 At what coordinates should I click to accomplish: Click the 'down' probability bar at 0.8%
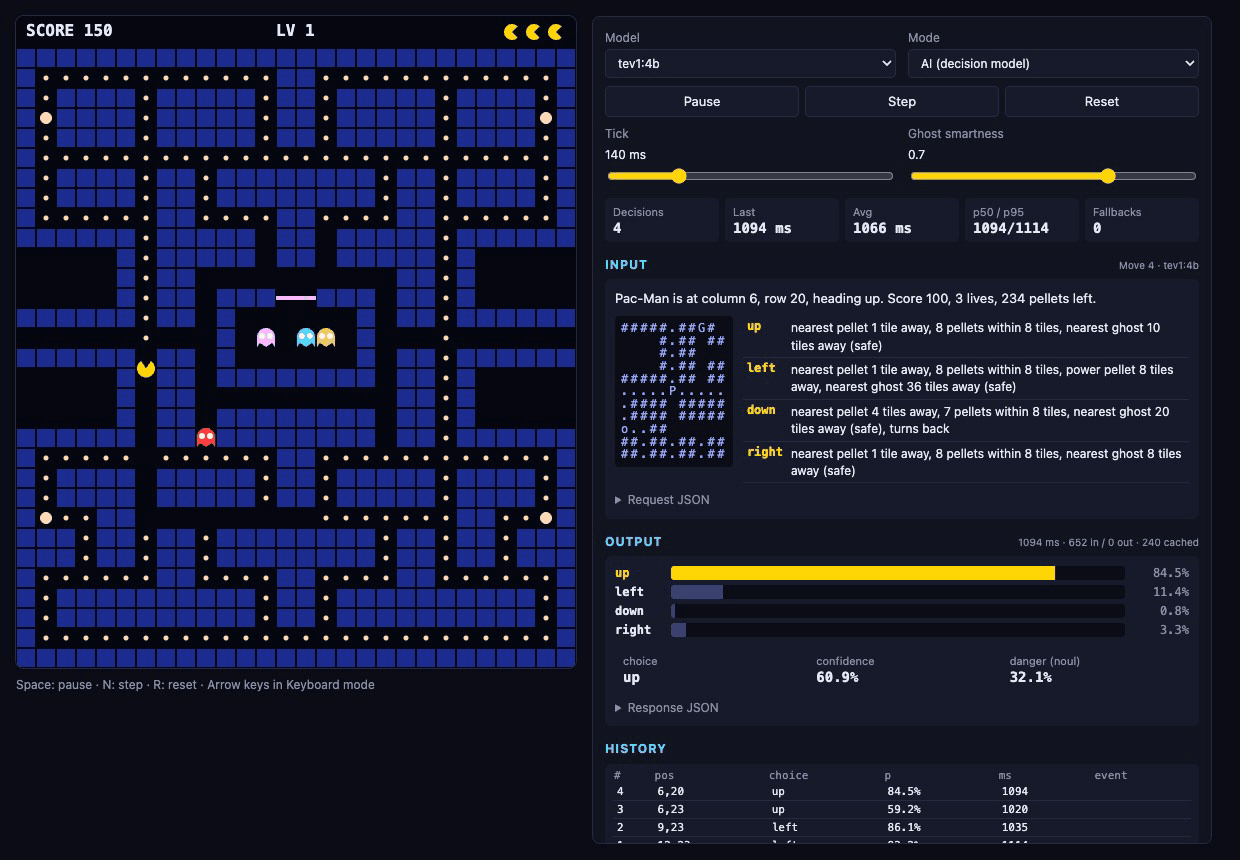point(897,611)
